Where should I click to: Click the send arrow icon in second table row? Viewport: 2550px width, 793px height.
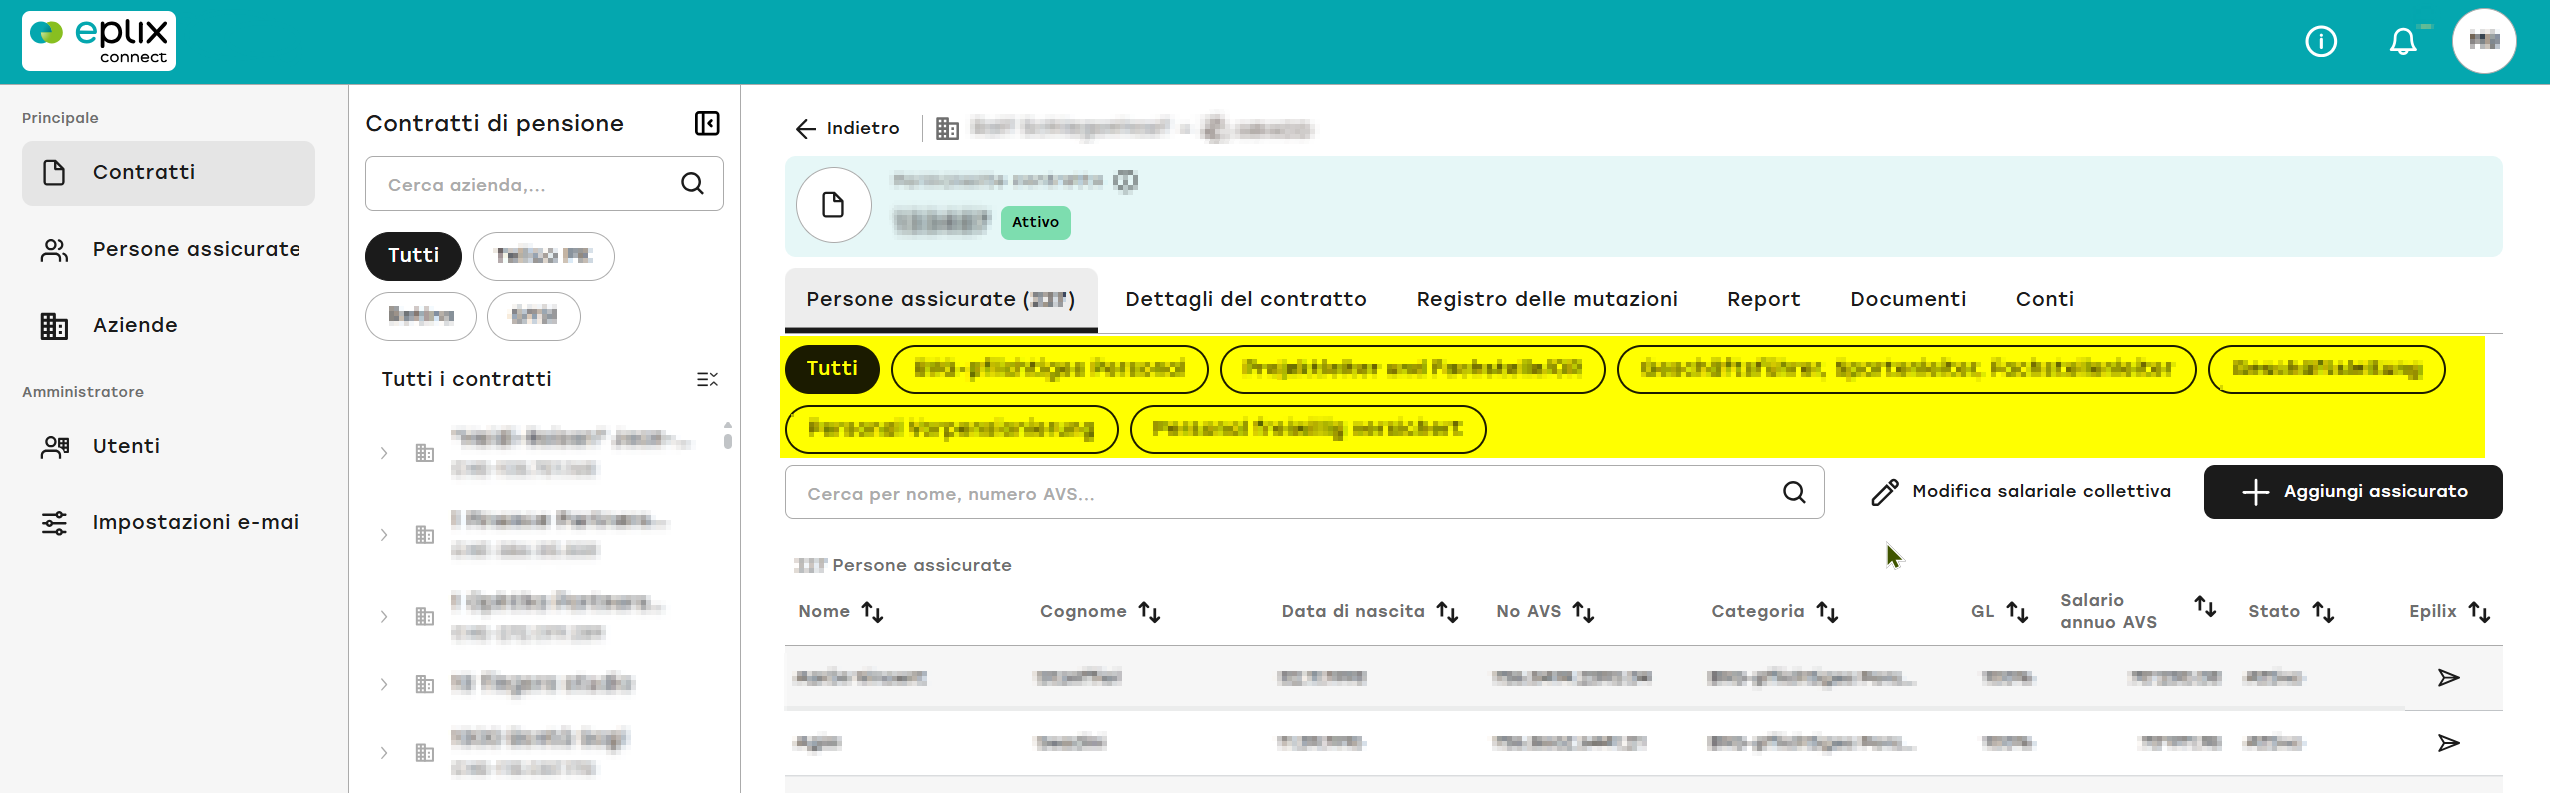point(2449,743)
